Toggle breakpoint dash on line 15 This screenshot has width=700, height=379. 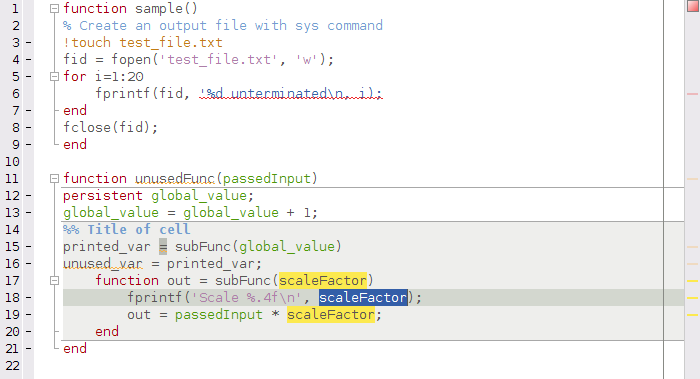(29, 246)
